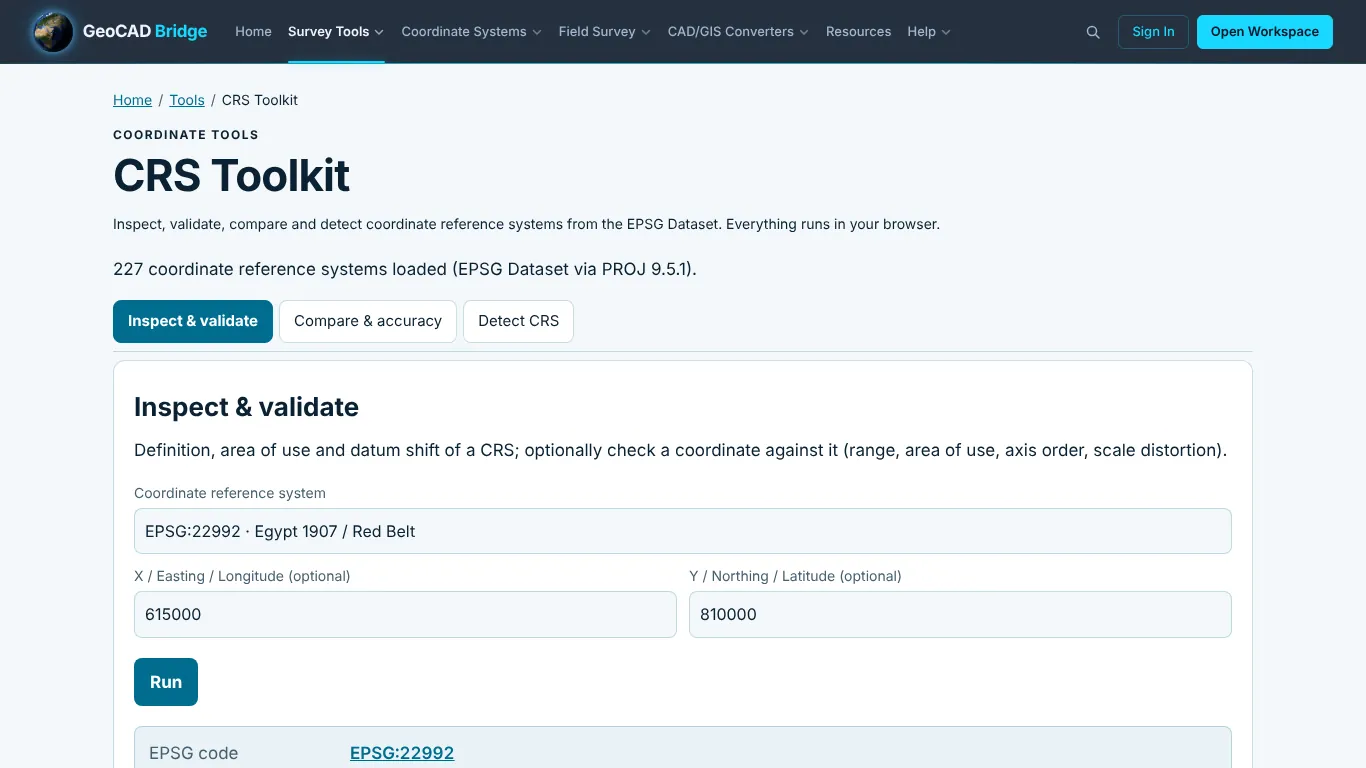Expand the Survey Tools menu

(336, 32)
